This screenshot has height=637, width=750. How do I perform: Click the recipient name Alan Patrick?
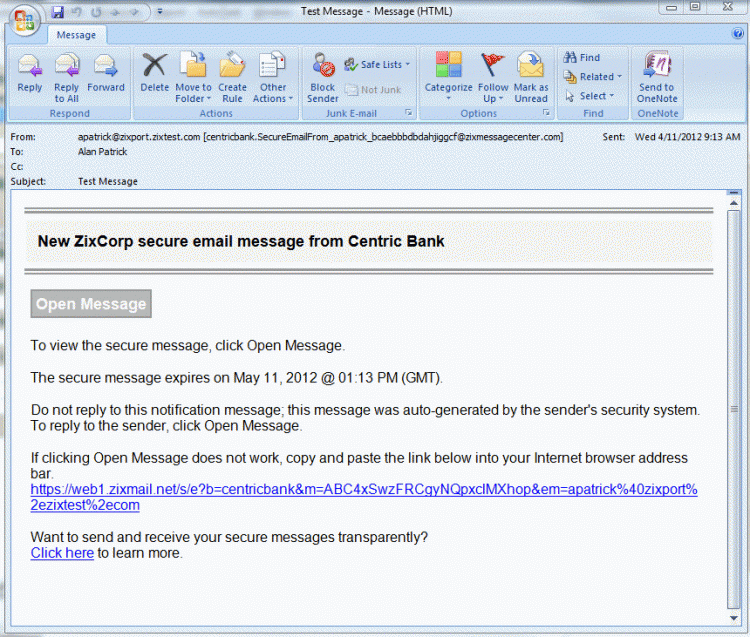click(x=102, y=152)
